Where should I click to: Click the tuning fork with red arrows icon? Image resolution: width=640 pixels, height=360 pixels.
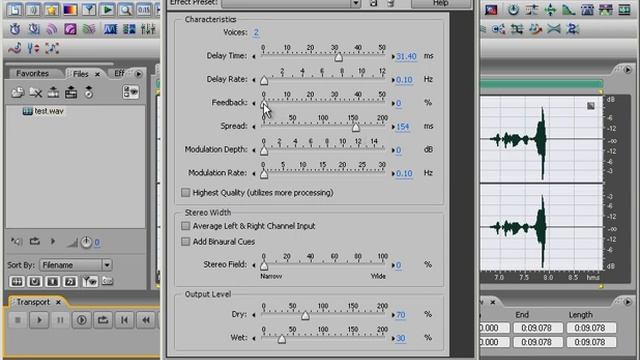[33, 48]
